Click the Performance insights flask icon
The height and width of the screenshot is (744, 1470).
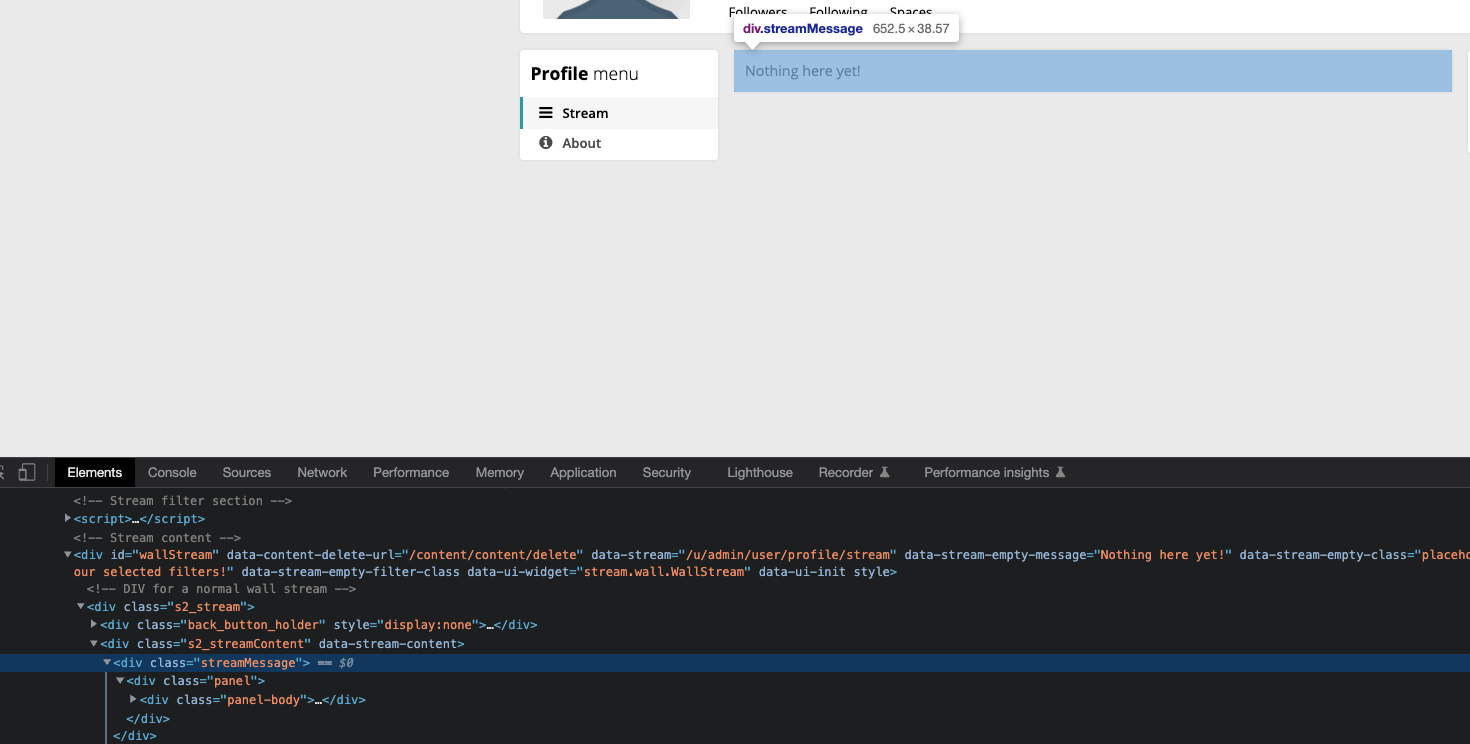pyautogui.click(x=1062, y=471)
